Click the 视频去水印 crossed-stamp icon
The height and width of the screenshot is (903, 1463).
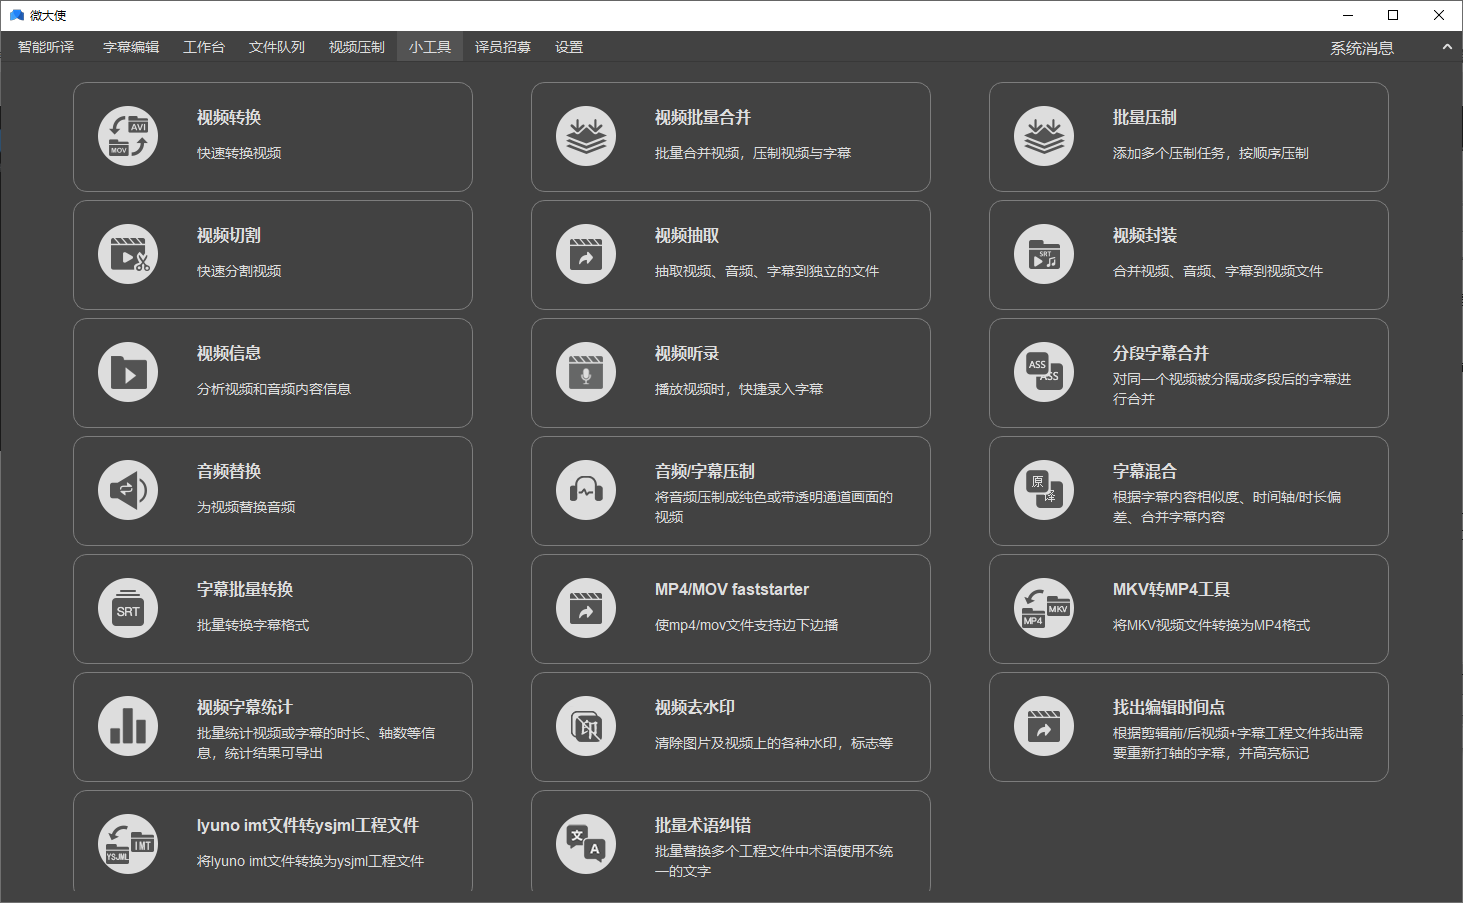(x=586, y=726)
